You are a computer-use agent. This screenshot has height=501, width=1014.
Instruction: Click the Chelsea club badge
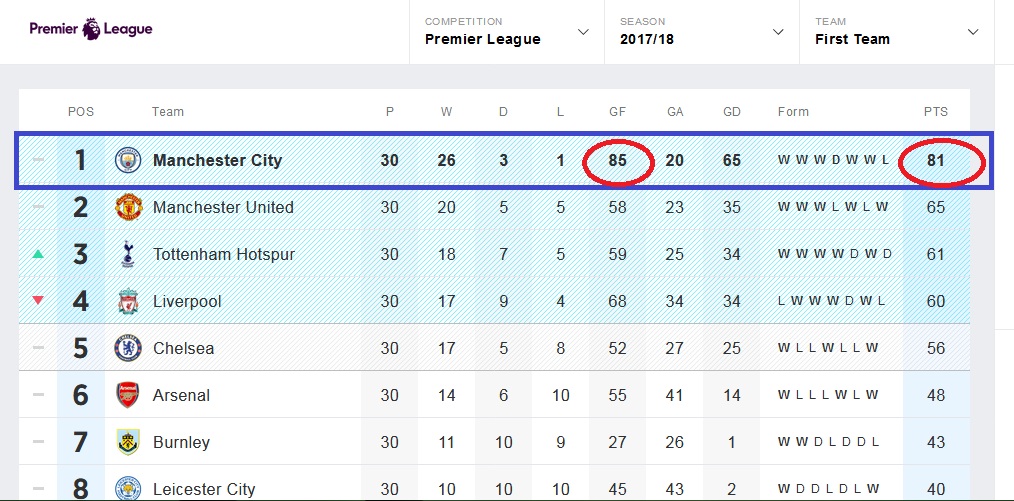(x=127, y=348)
